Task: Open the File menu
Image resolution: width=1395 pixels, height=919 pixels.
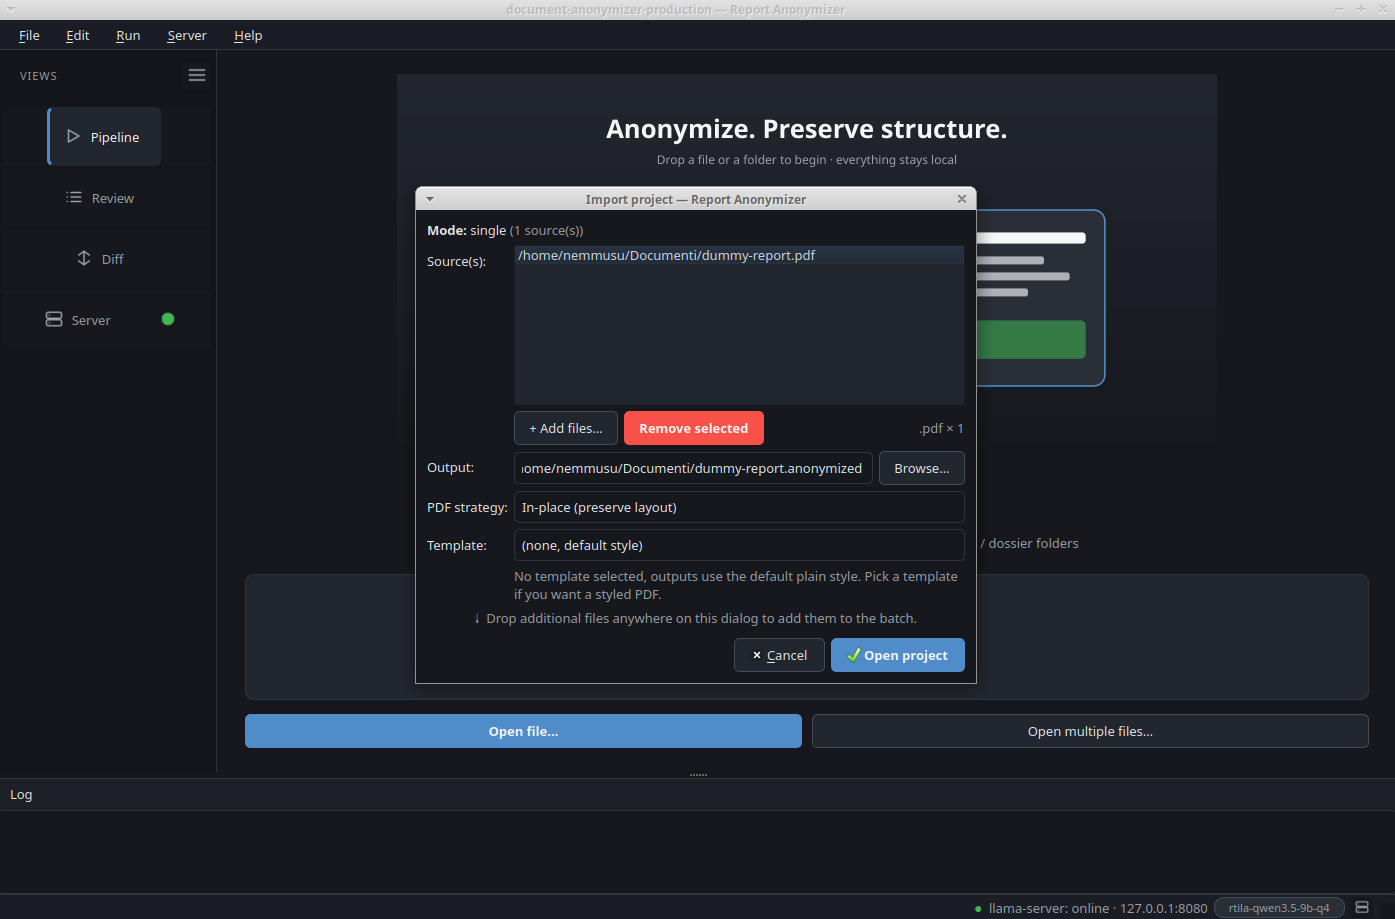Action: coord(29,35)
